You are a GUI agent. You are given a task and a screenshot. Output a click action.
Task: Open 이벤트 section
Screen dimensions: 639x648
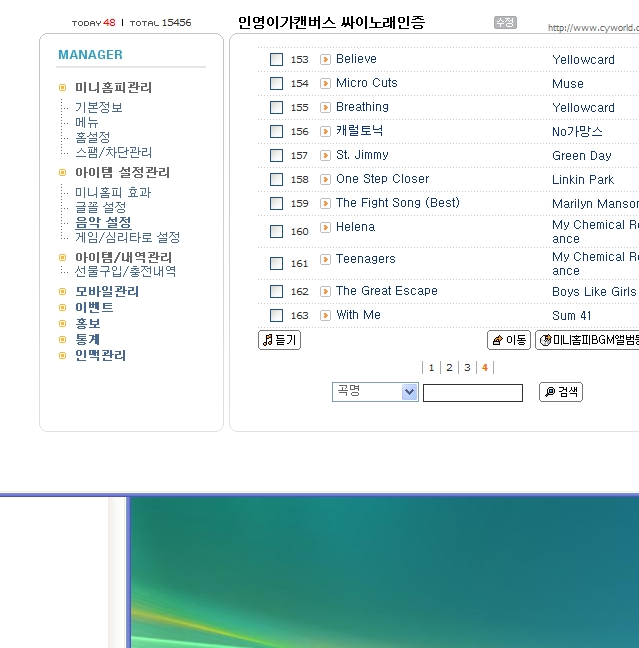[94, 307]
